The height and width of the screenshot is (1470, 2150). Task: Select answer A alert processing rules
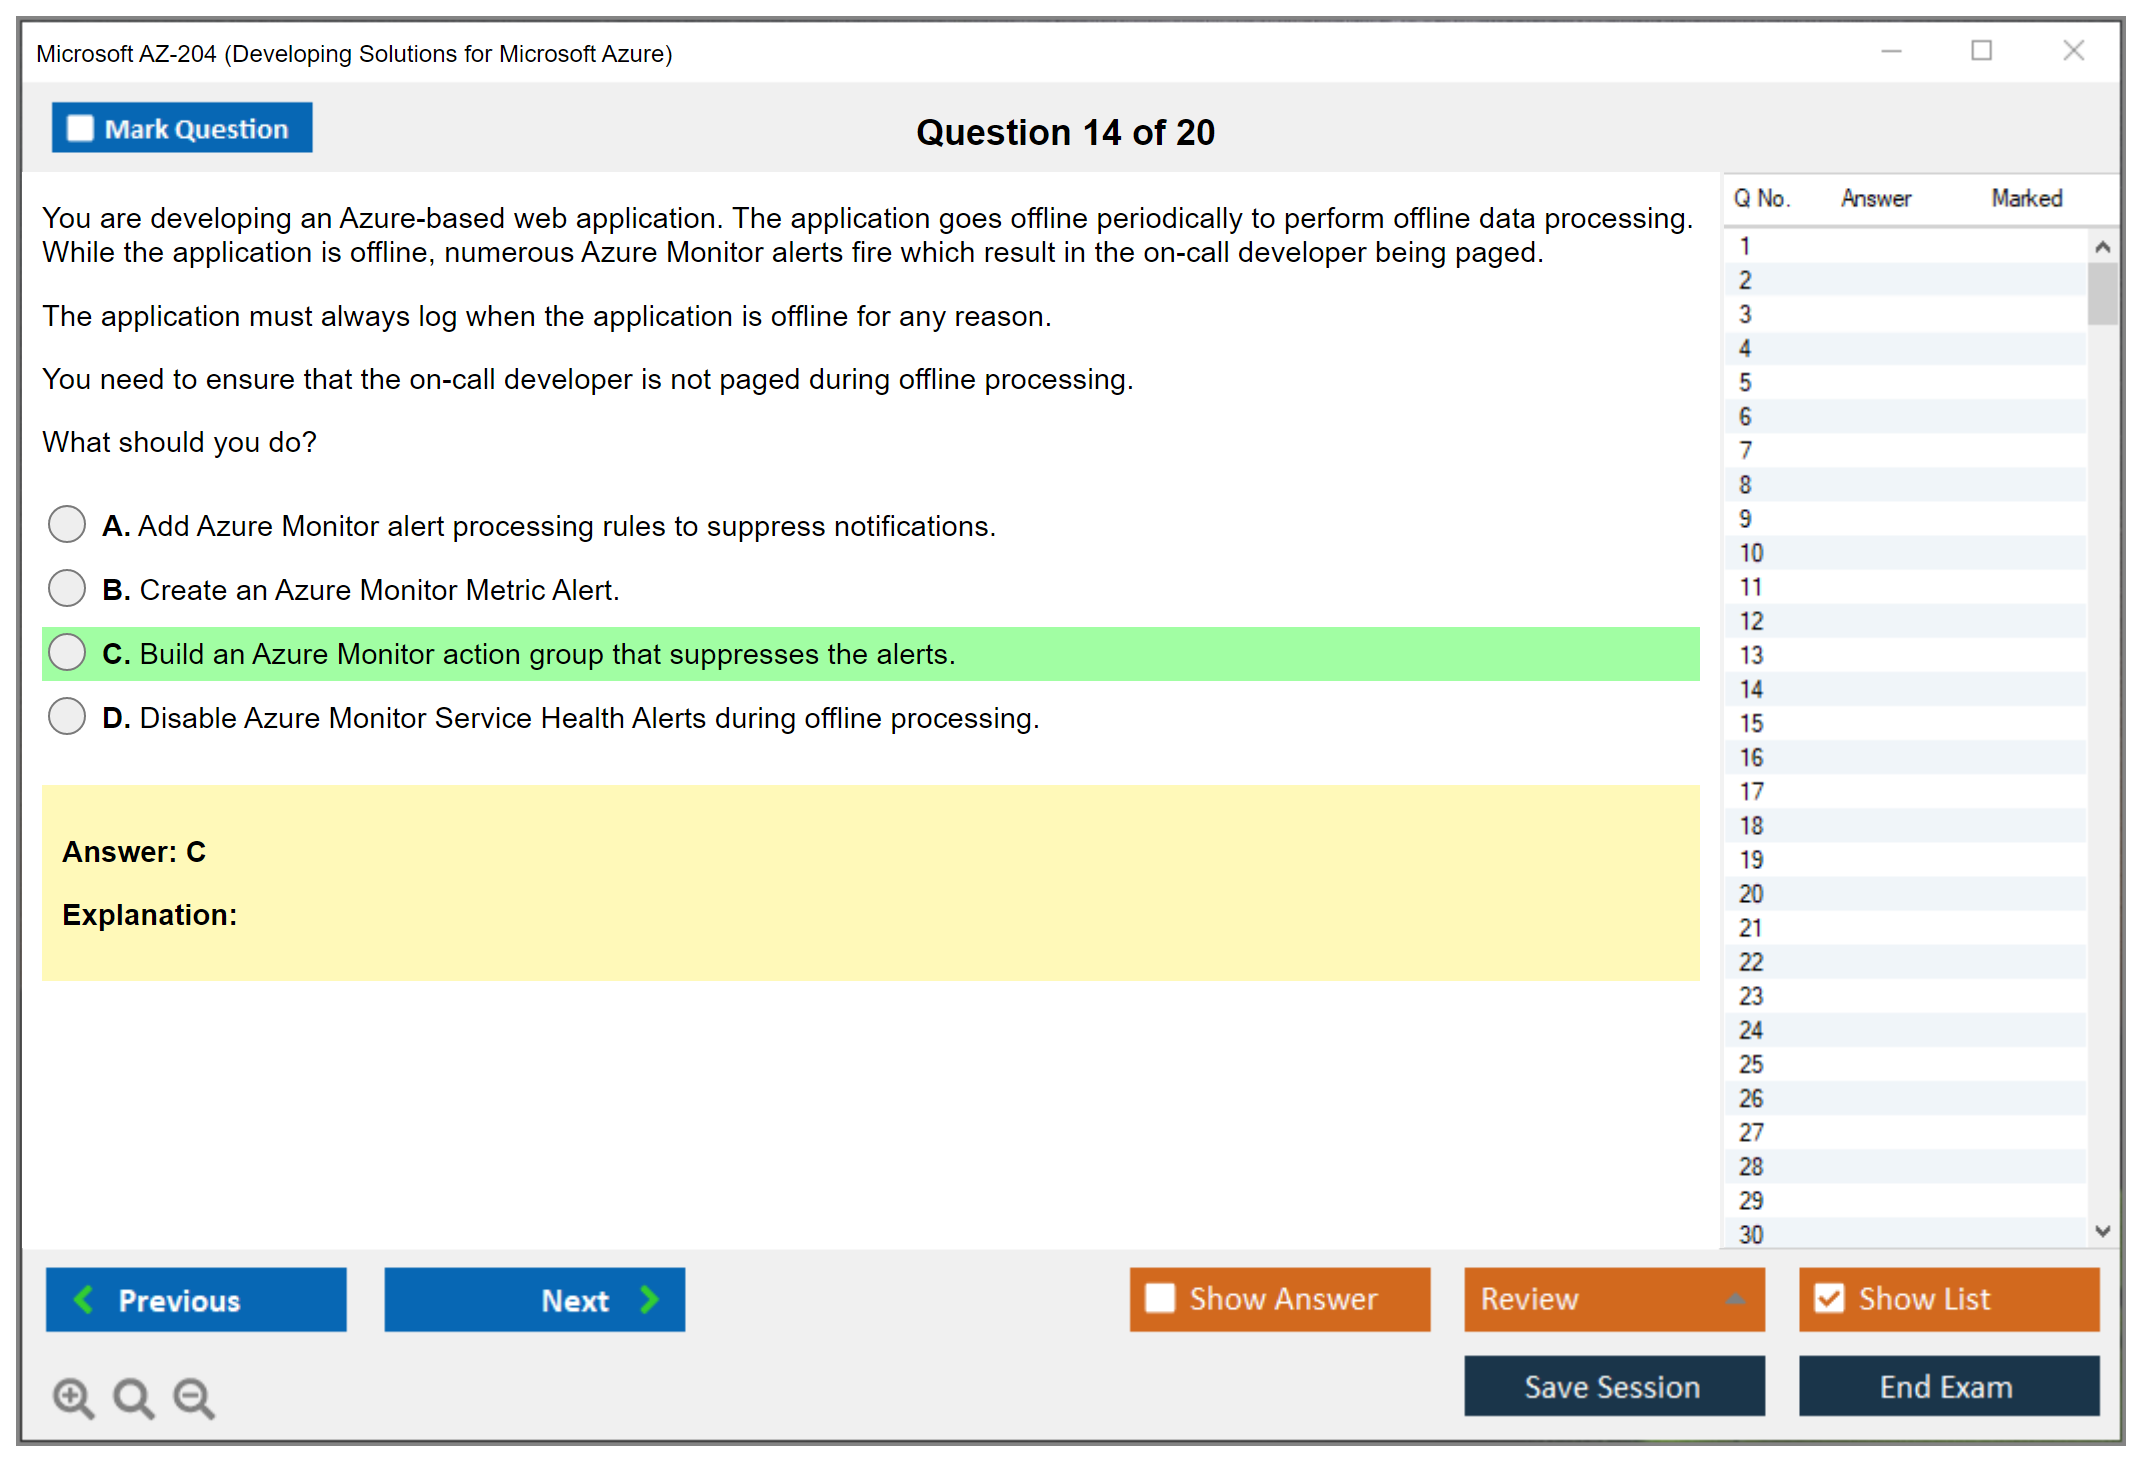coord(67,524)
